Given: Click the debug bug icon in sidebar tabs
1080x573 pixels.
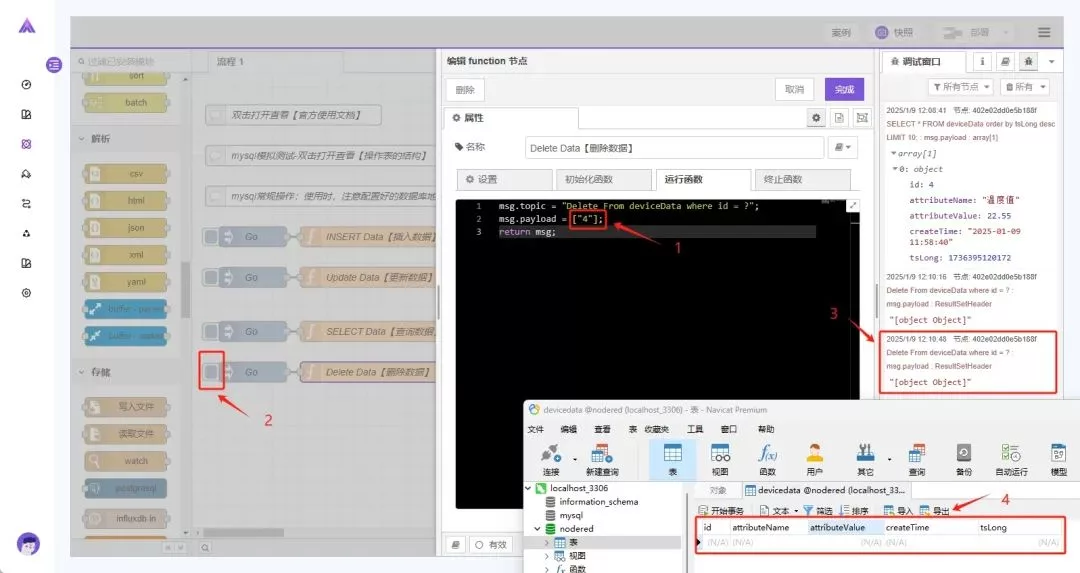Looking at the screenshot, I should (1030, 62).
